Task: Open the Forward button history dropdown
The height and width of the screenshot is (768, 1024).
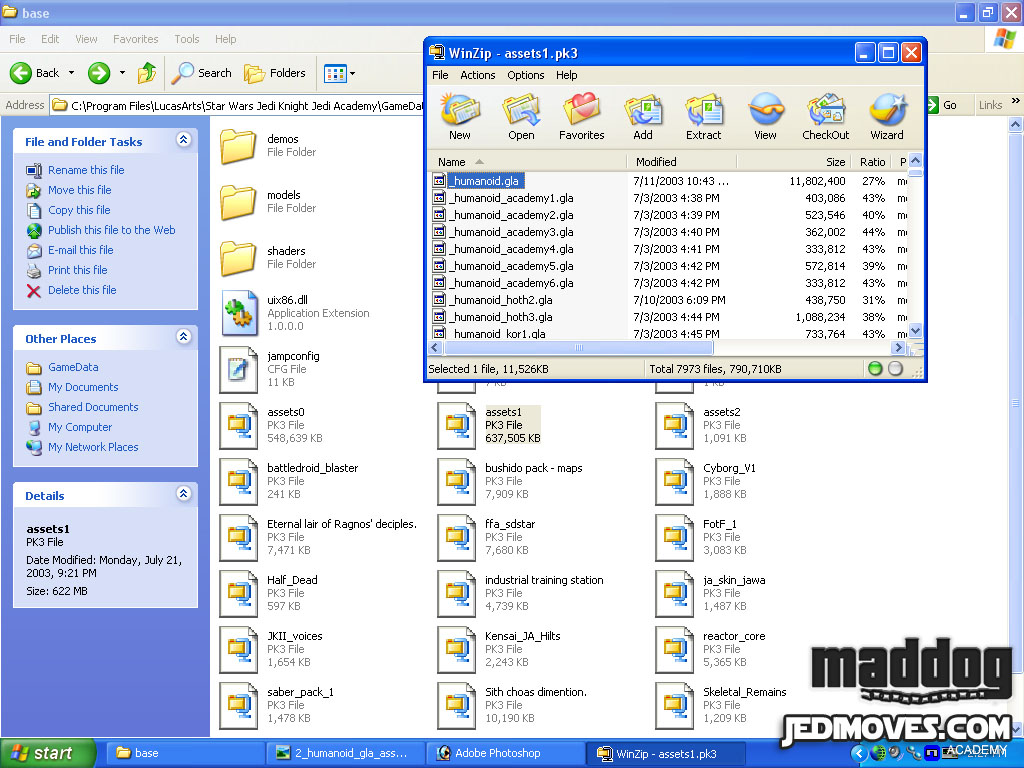Action: coord(122,73)
